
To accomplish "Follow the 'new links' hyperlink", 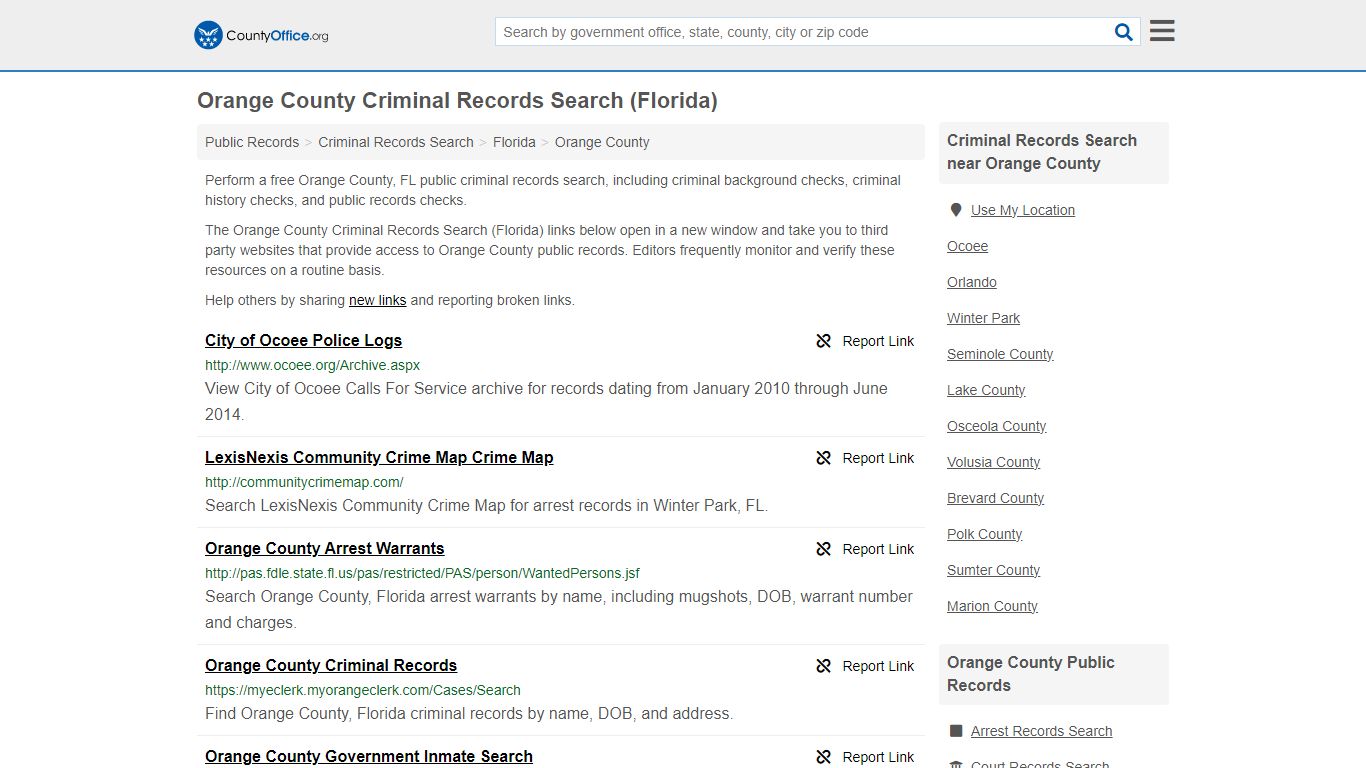I will [x=377, y=300].
